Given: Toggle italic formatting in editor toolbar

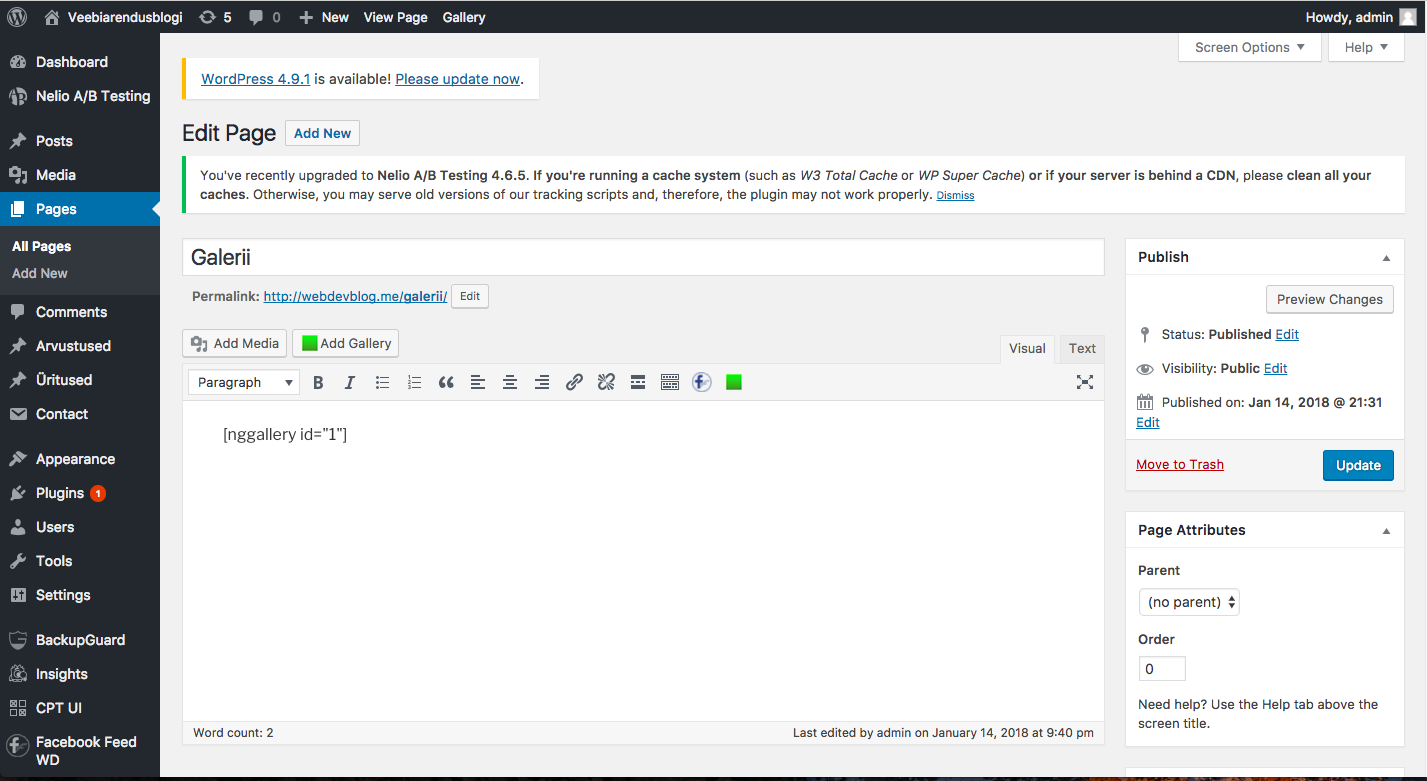Looking at the screenshot, I should (x=350, y=382).
